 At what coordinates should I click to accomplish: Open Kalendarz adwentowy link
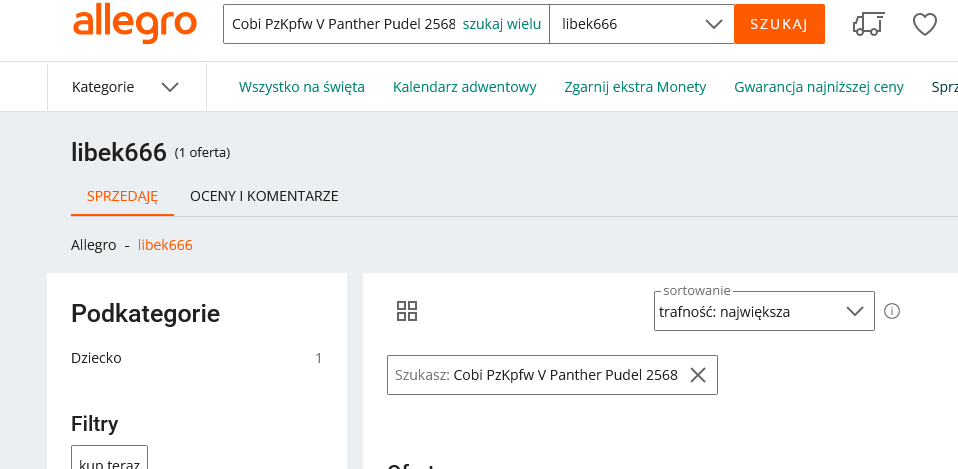(x=465, y=87)
